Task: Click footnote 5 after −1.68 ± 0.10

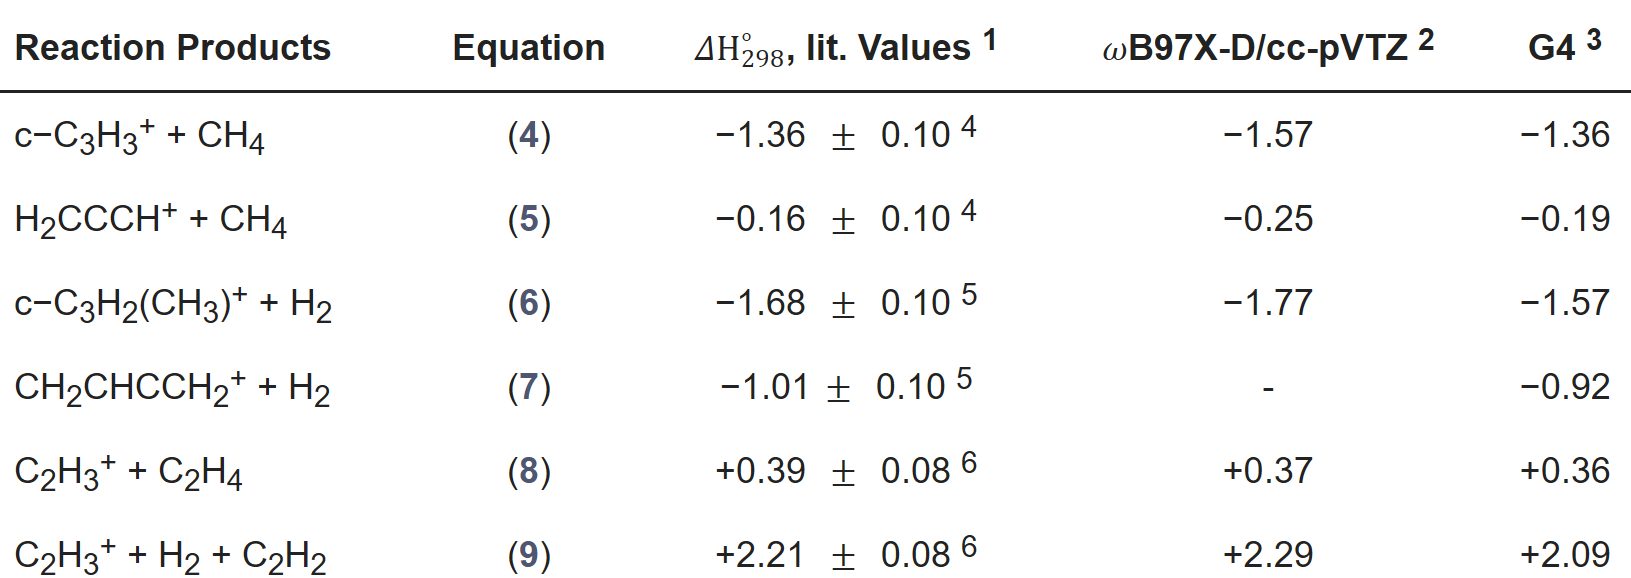Action: pos(968,294)
